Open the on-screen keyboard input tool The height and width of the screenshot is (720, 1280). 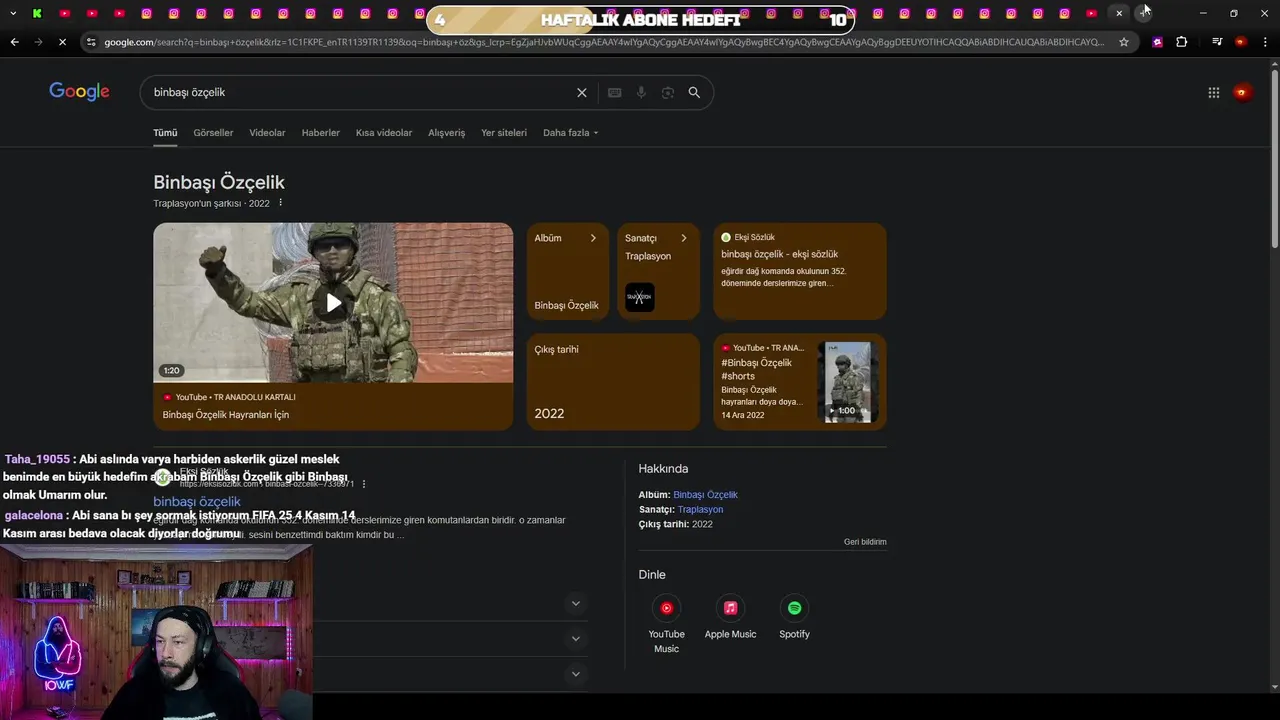pyautogui.click(x=615, y=92)
